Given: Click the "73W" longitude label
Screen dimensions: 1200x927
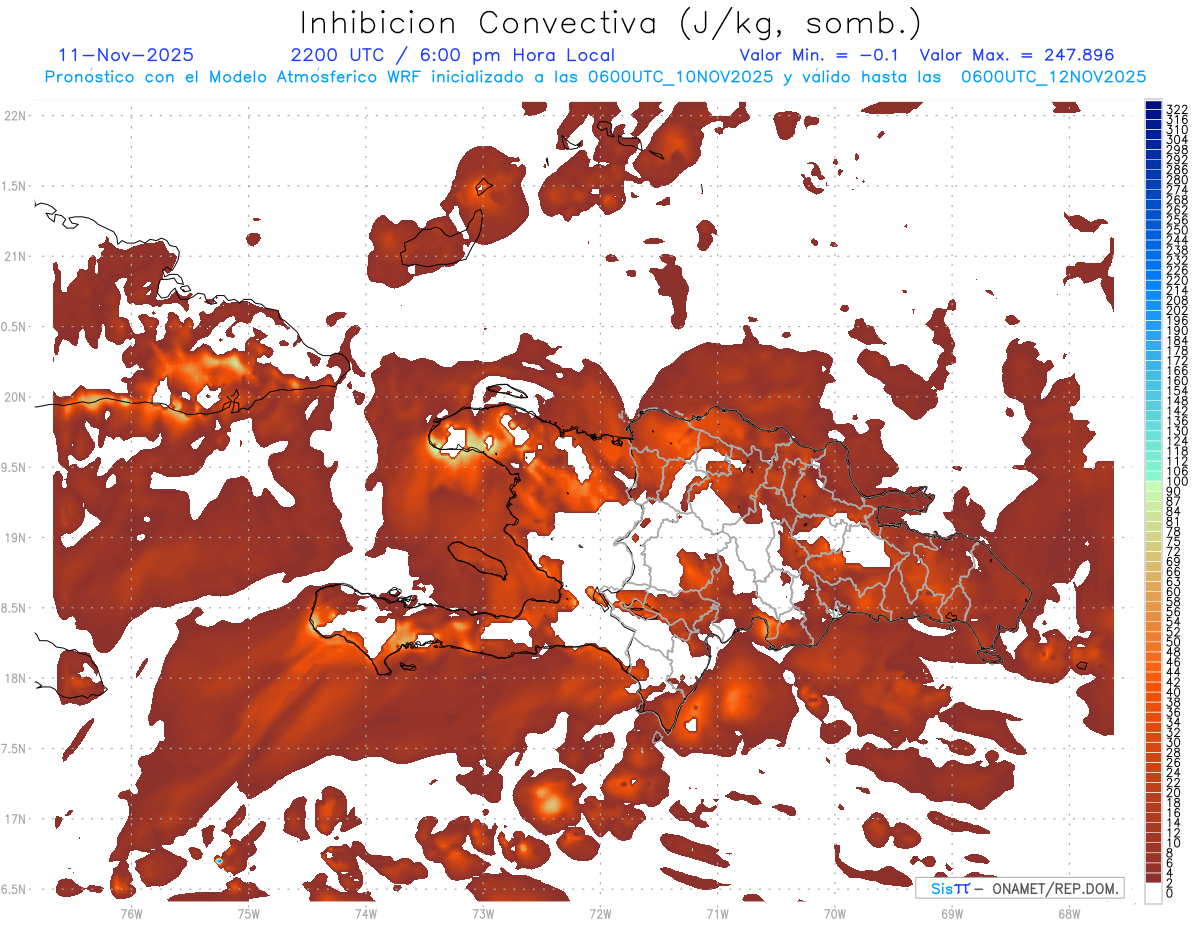Looking at the screenshot, I should [483, 913].
